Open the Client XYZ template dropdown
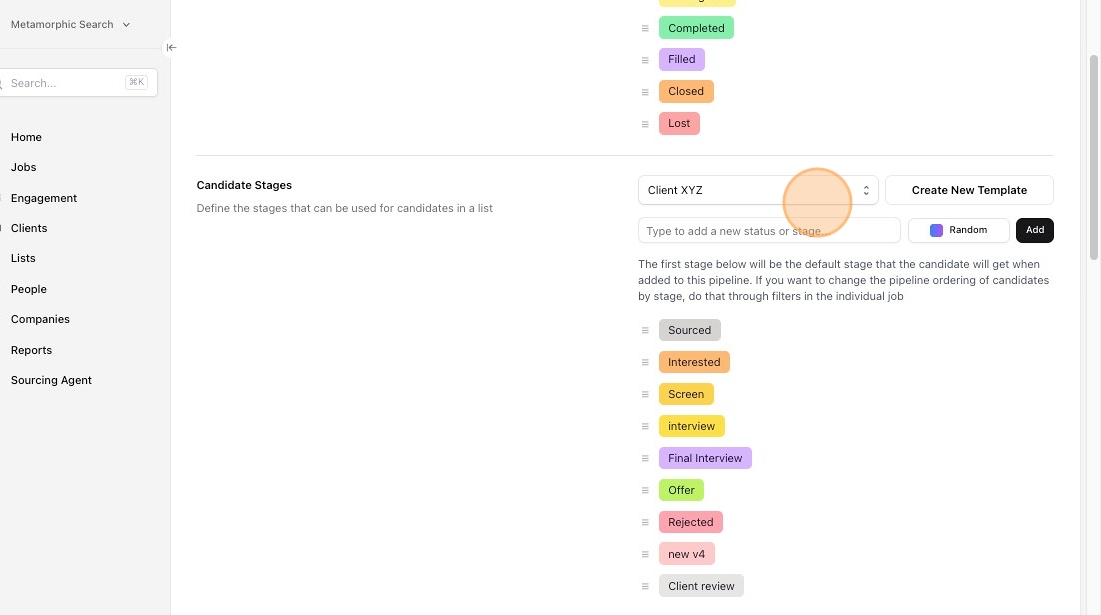The image size is (1101, 615). 757,190
